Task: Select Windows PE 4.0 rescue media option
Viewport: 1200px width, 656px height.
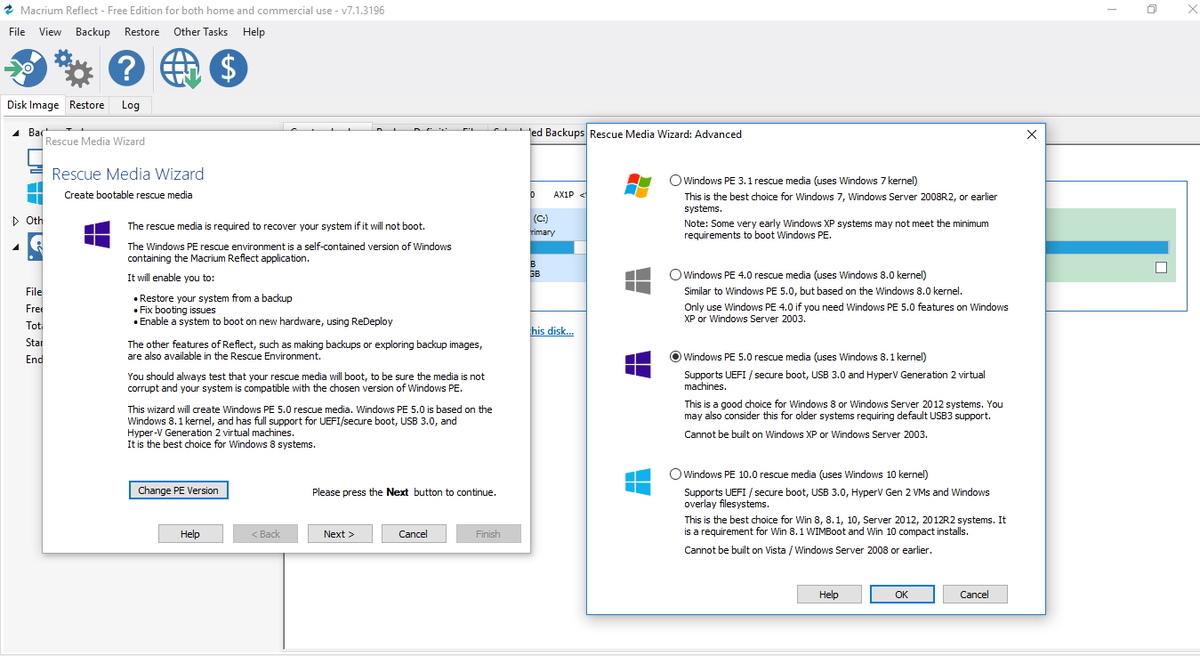Action: (x=676, y=274)
